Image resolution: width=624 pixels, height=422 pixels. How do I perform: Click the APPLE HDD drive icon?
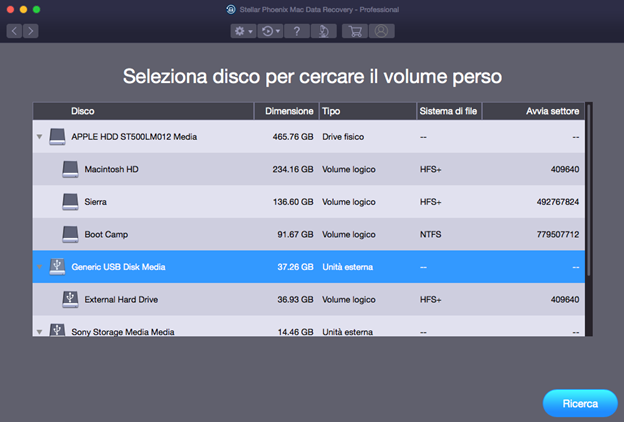click(57, 137)
